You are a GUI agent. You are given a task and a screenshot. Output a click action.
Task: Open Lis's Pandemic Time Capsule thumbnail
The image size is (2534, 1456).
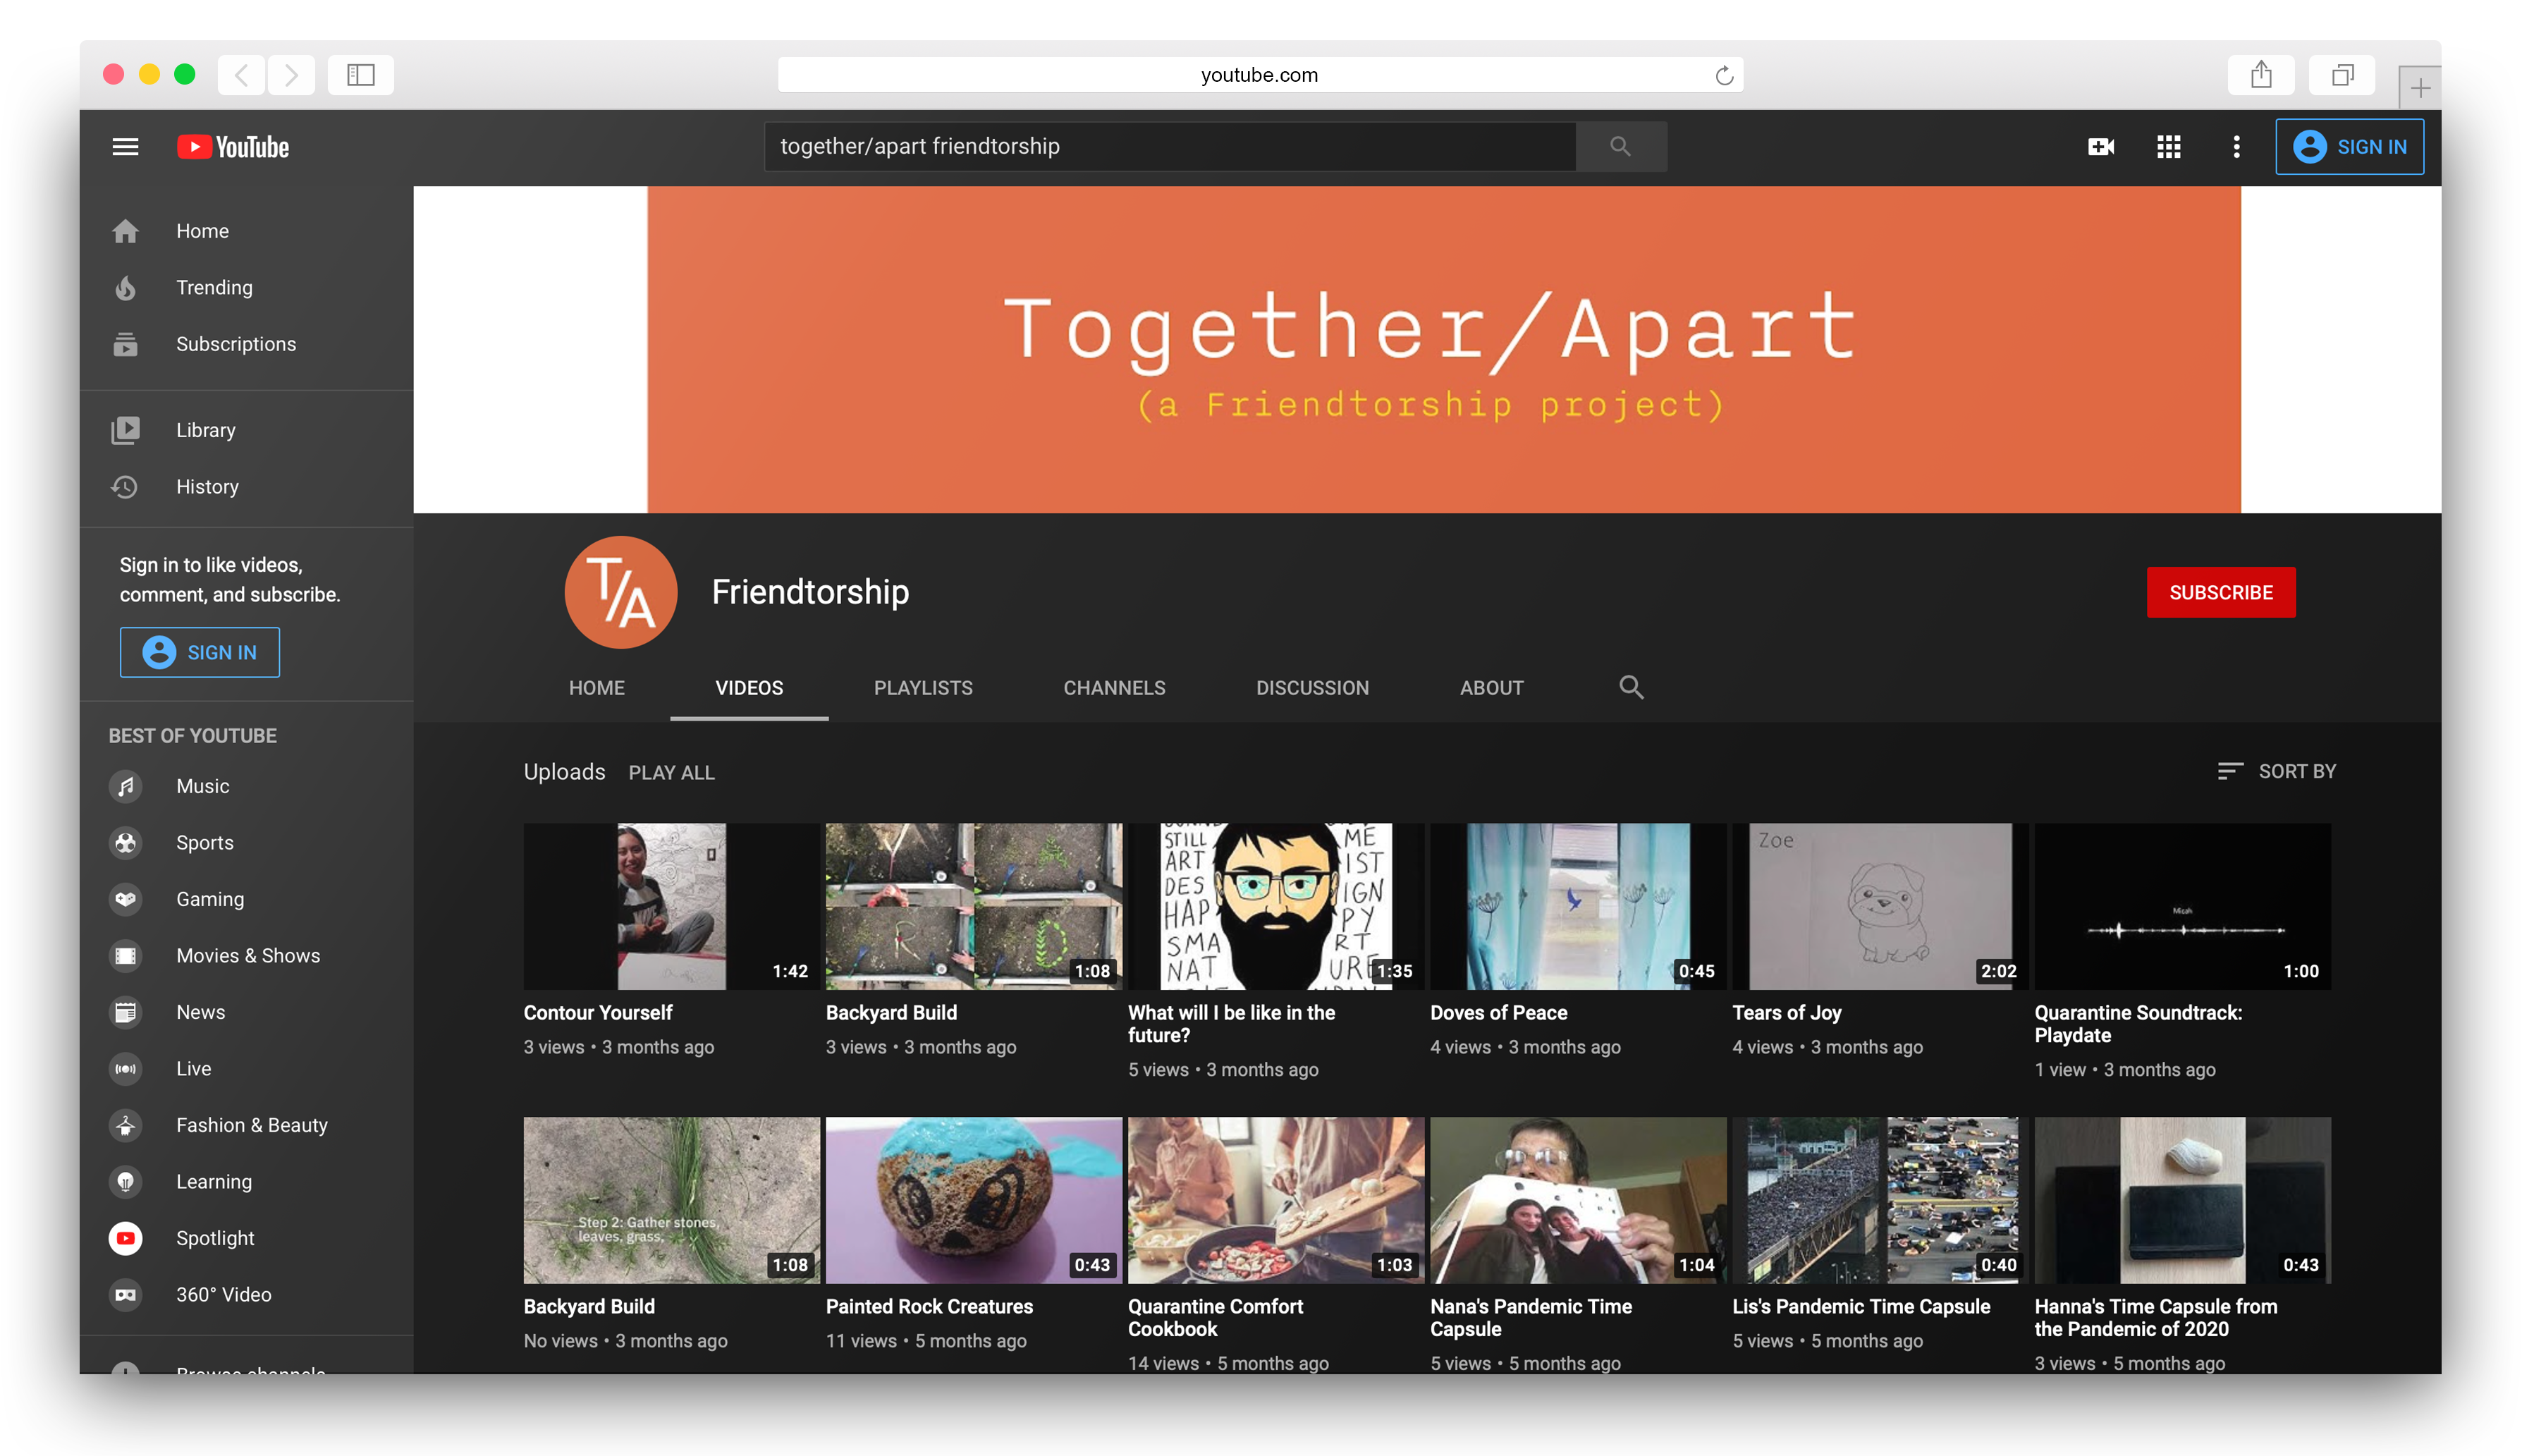point(1880,1200)
